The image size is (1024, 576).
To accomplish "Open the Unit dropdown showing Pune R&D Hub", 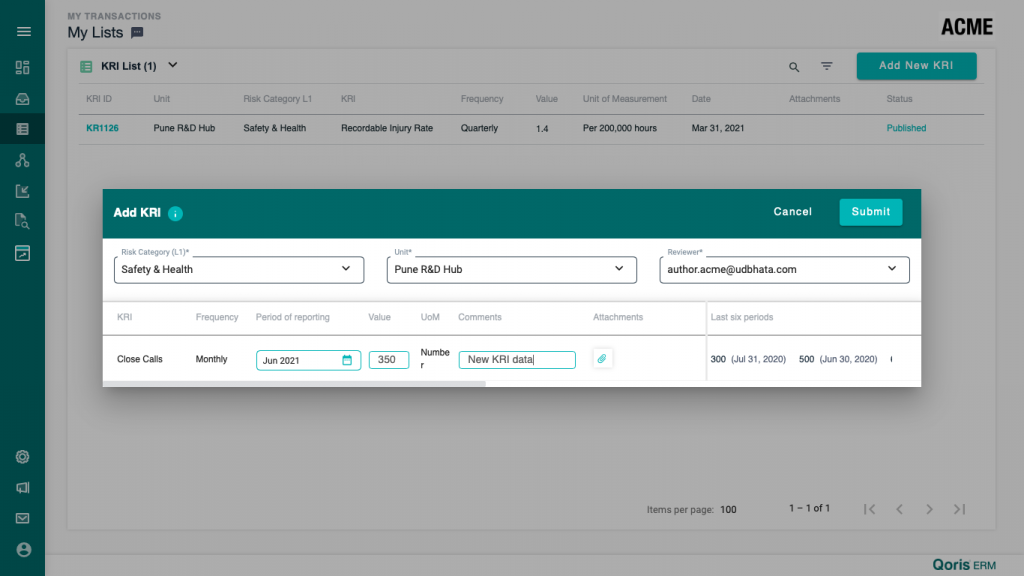I will 511,270.
